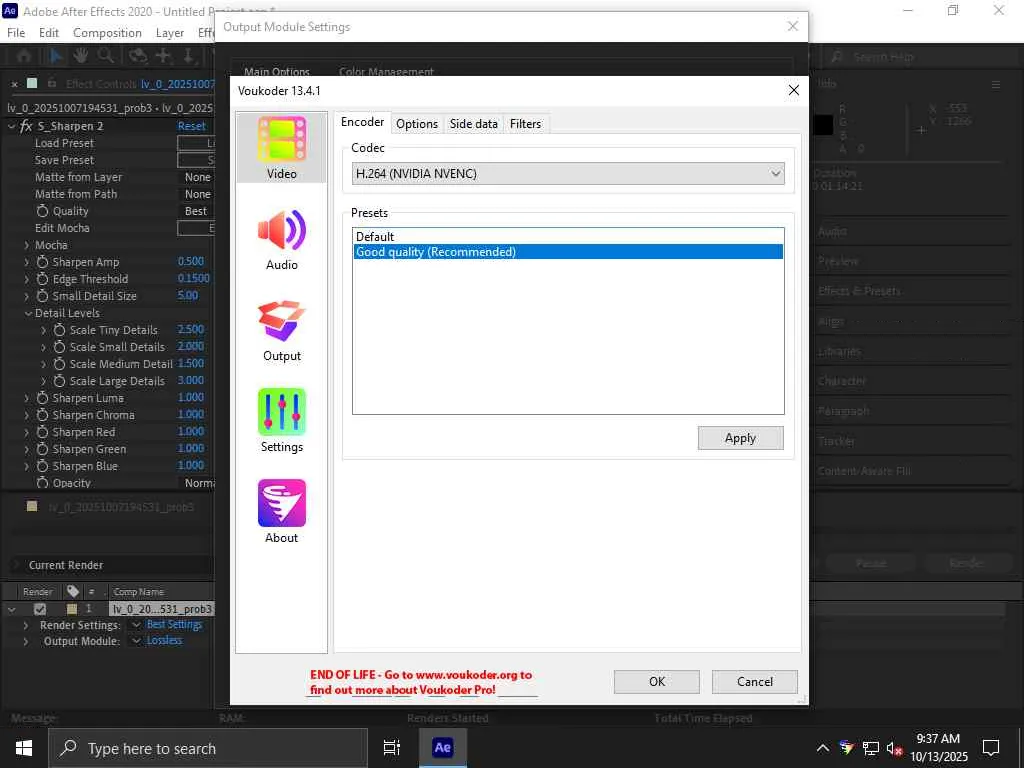1024x768 pixels.
Task: Click OK in Voukoder dialog
Action: click(x=656, y=681)
